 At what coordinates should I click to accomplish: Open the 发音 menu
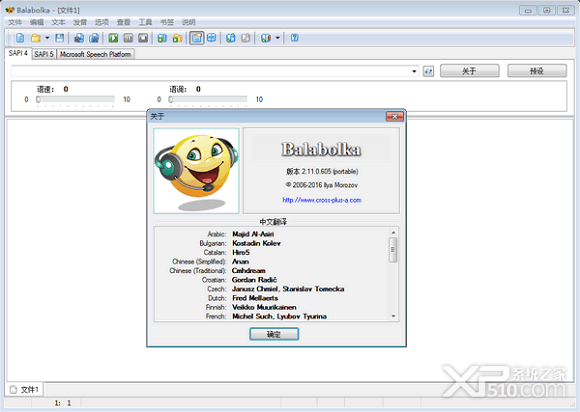point(80,22)
